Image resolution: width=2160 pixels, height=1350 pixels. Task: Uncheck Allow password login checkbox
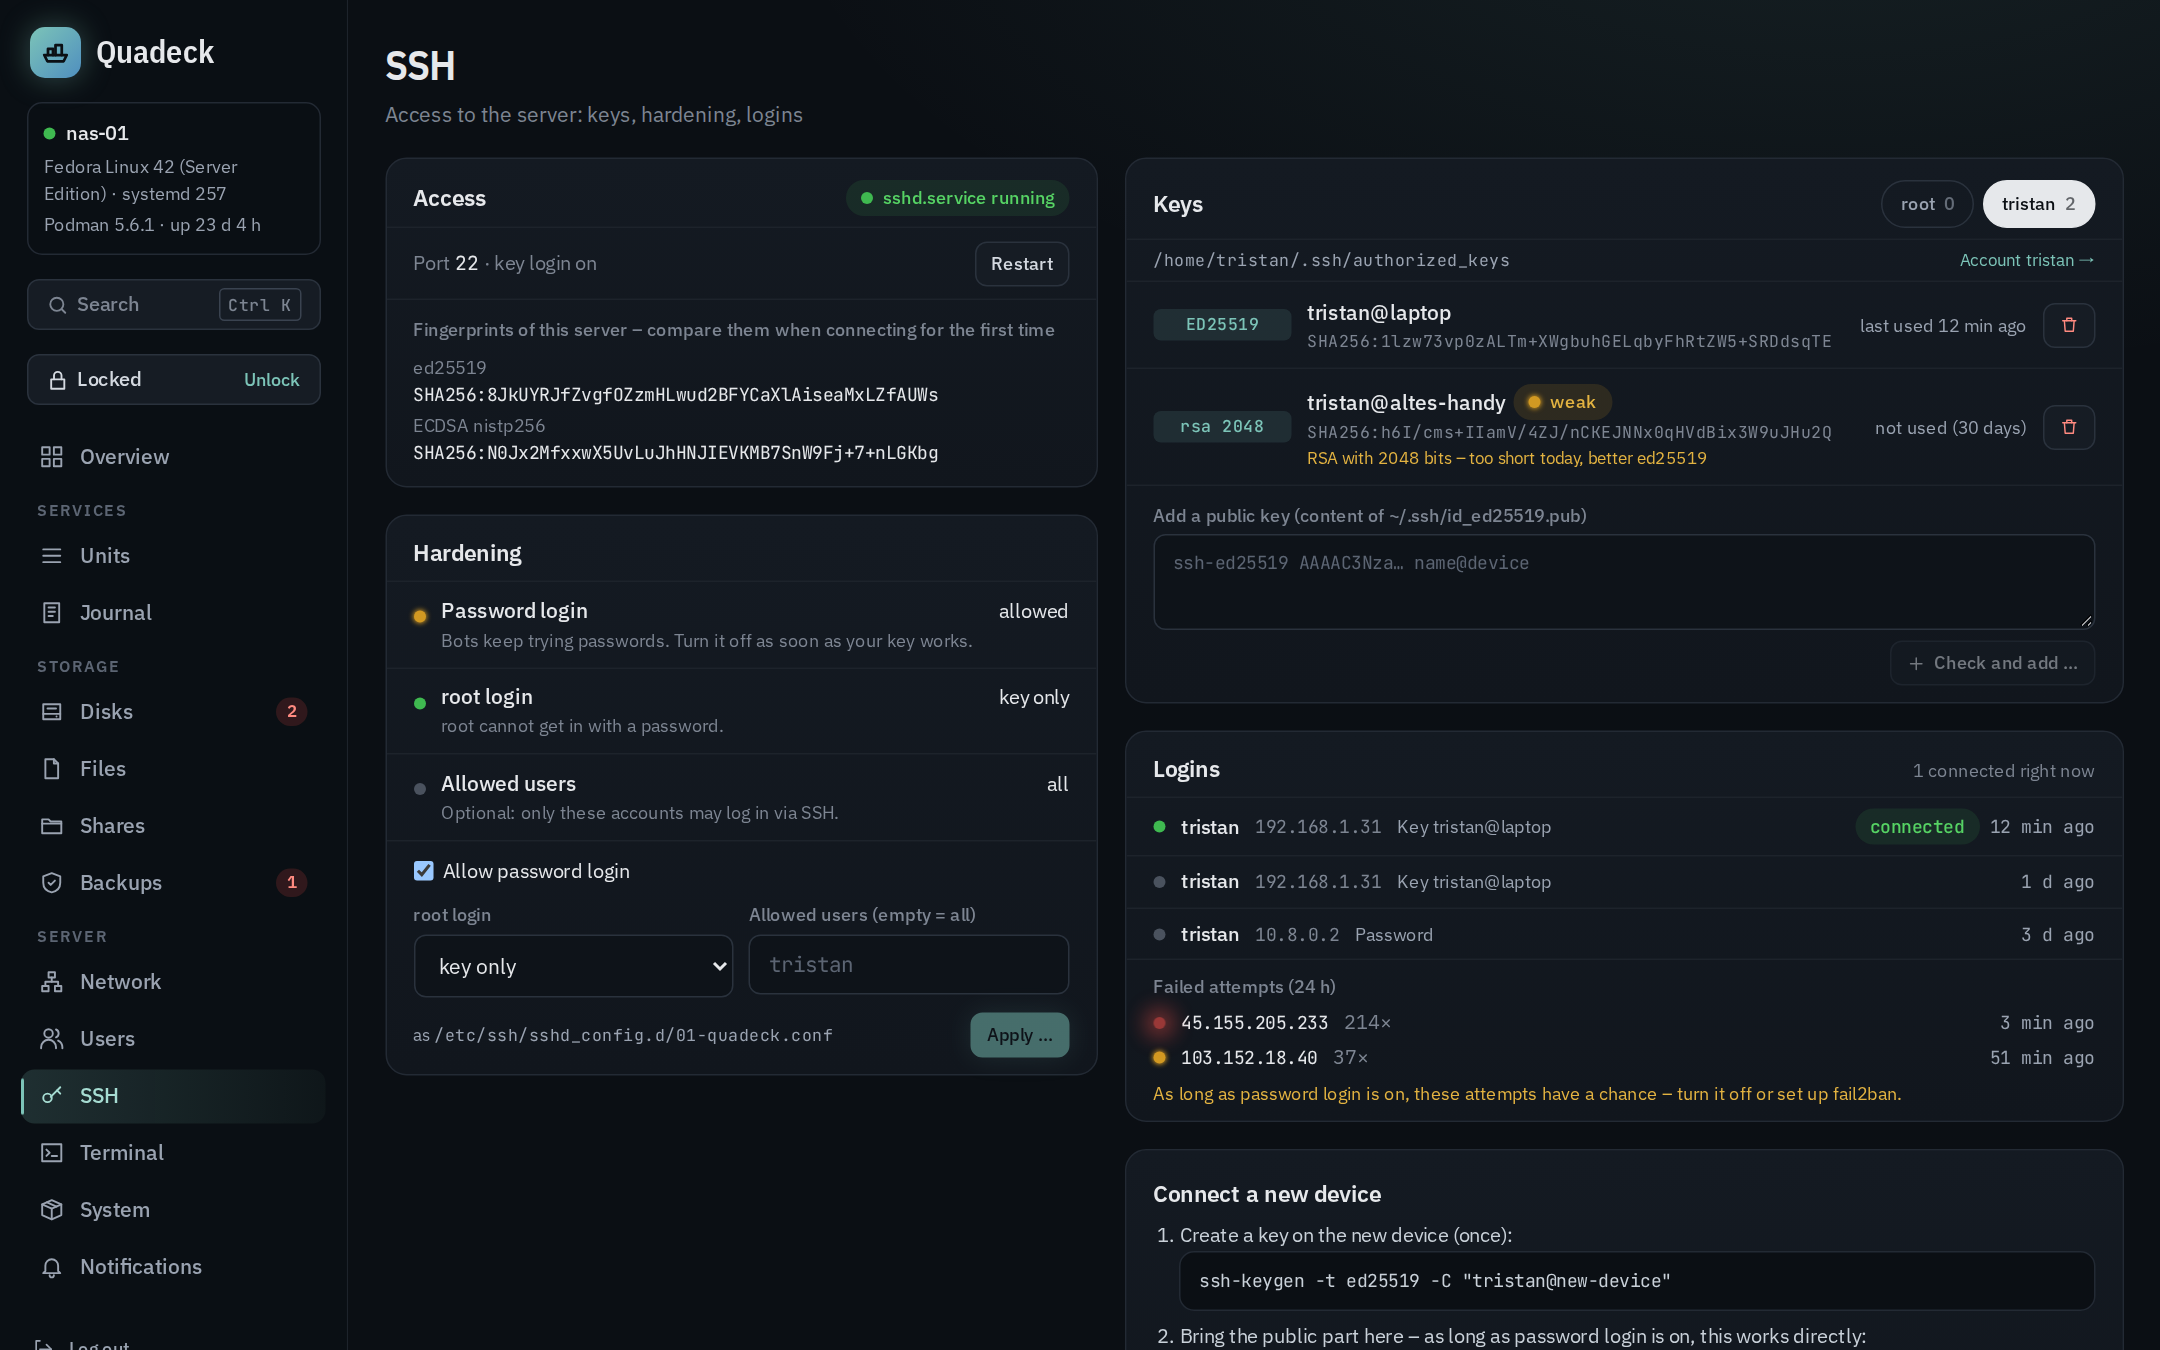click(x=424, y=871)
